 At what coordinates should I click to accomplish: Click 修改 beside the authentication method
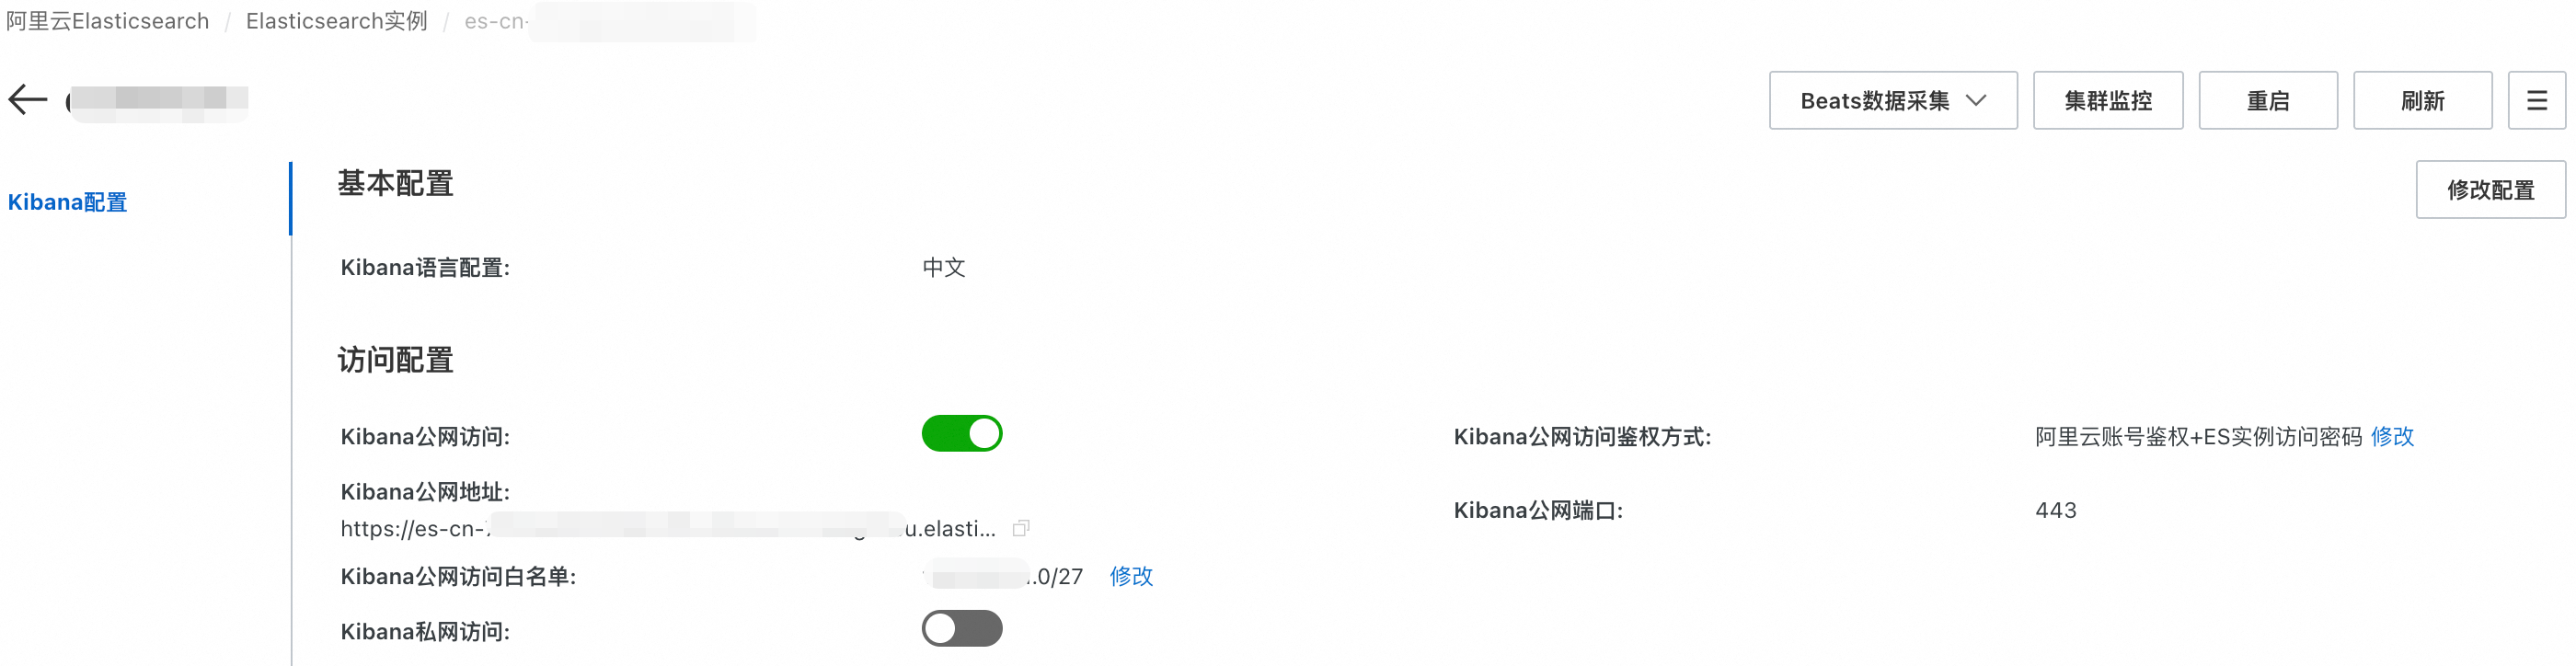click(x=2392, y=436)
